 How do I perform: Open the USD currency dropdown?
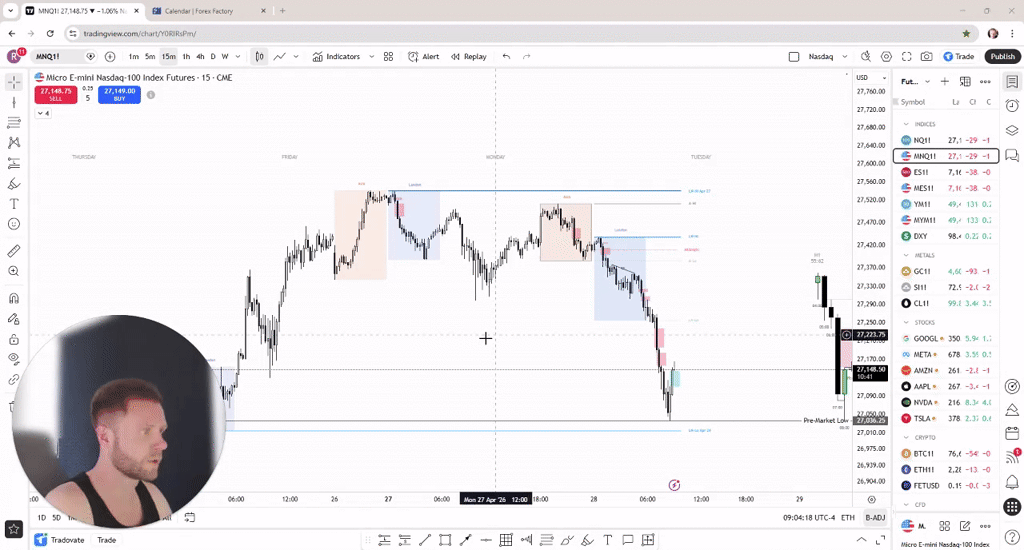click(871, 78)
